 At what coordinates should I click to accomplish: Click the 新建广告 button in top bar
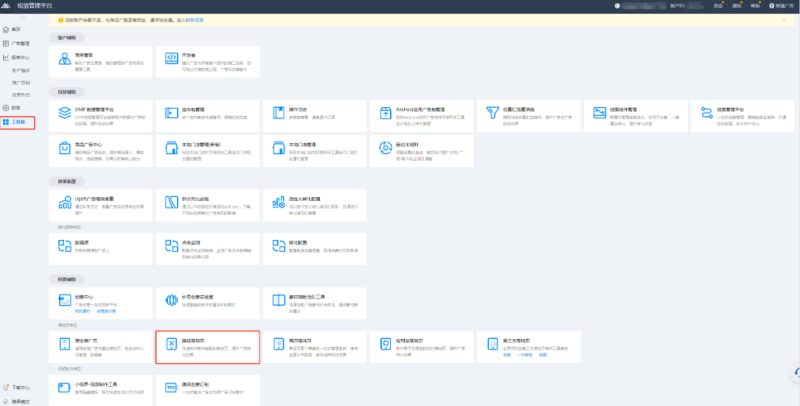point(777,6)
